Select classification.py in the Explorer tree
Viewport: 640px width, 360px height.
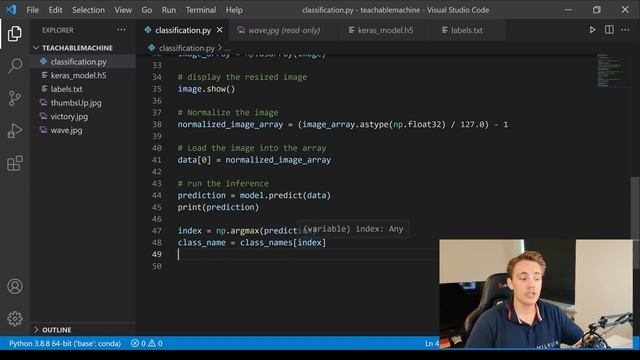click(x=78, y=62)
